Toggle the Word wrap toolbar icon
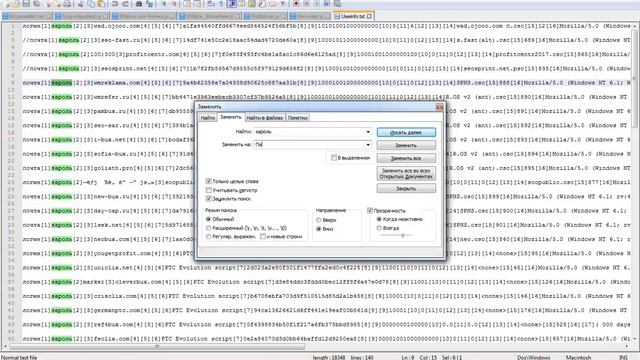Viewport: 640px width, 360px height. point(211,4)
